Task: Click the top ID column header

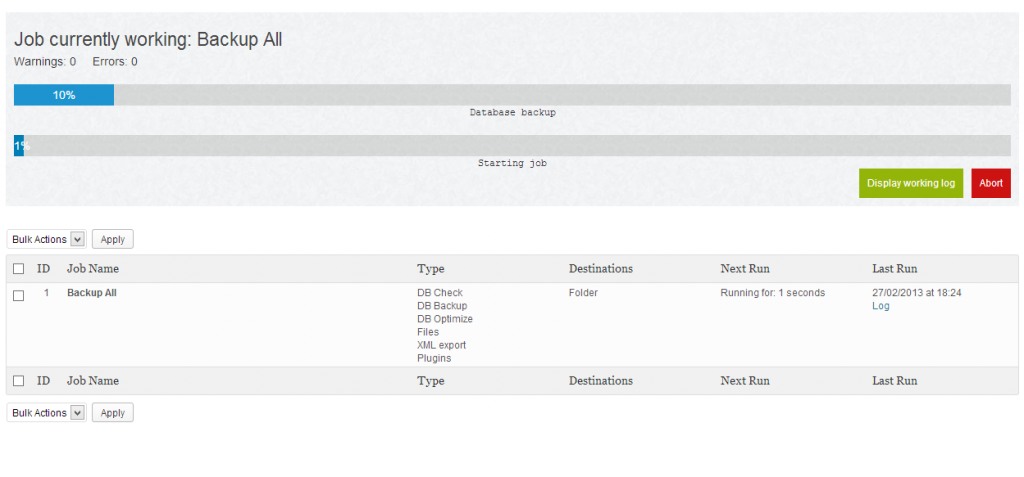Action: coord(44,269)
